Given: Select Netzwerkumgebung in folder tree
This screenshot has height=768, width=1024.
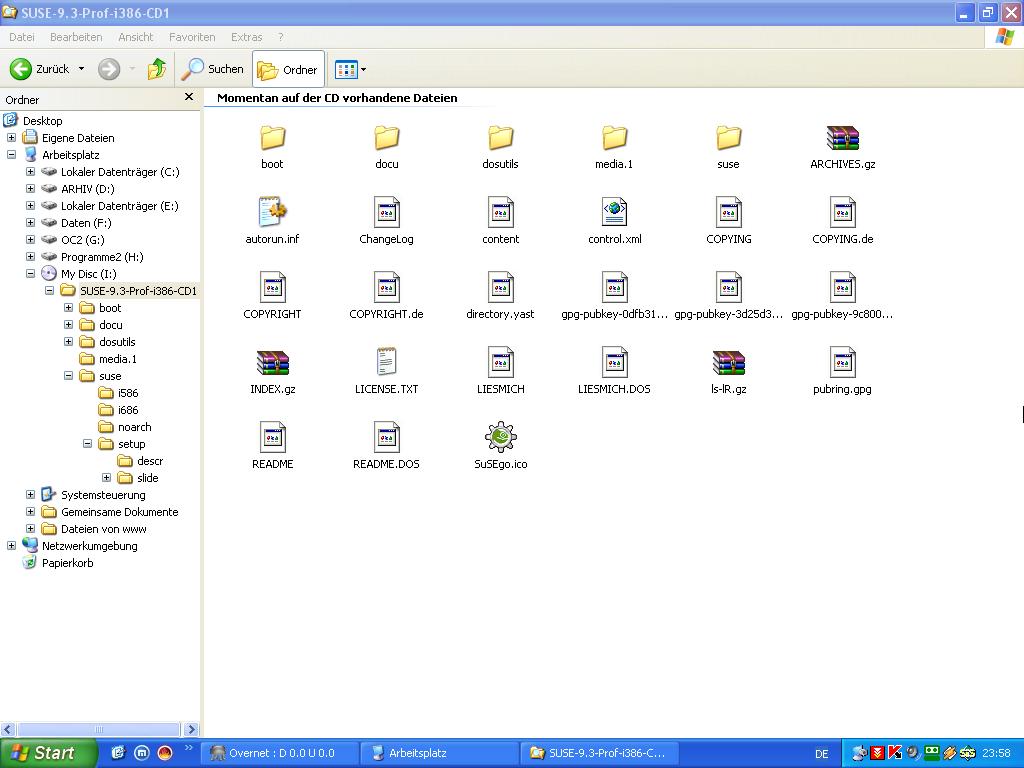Looking at the screenshot, I should [89, 545].
